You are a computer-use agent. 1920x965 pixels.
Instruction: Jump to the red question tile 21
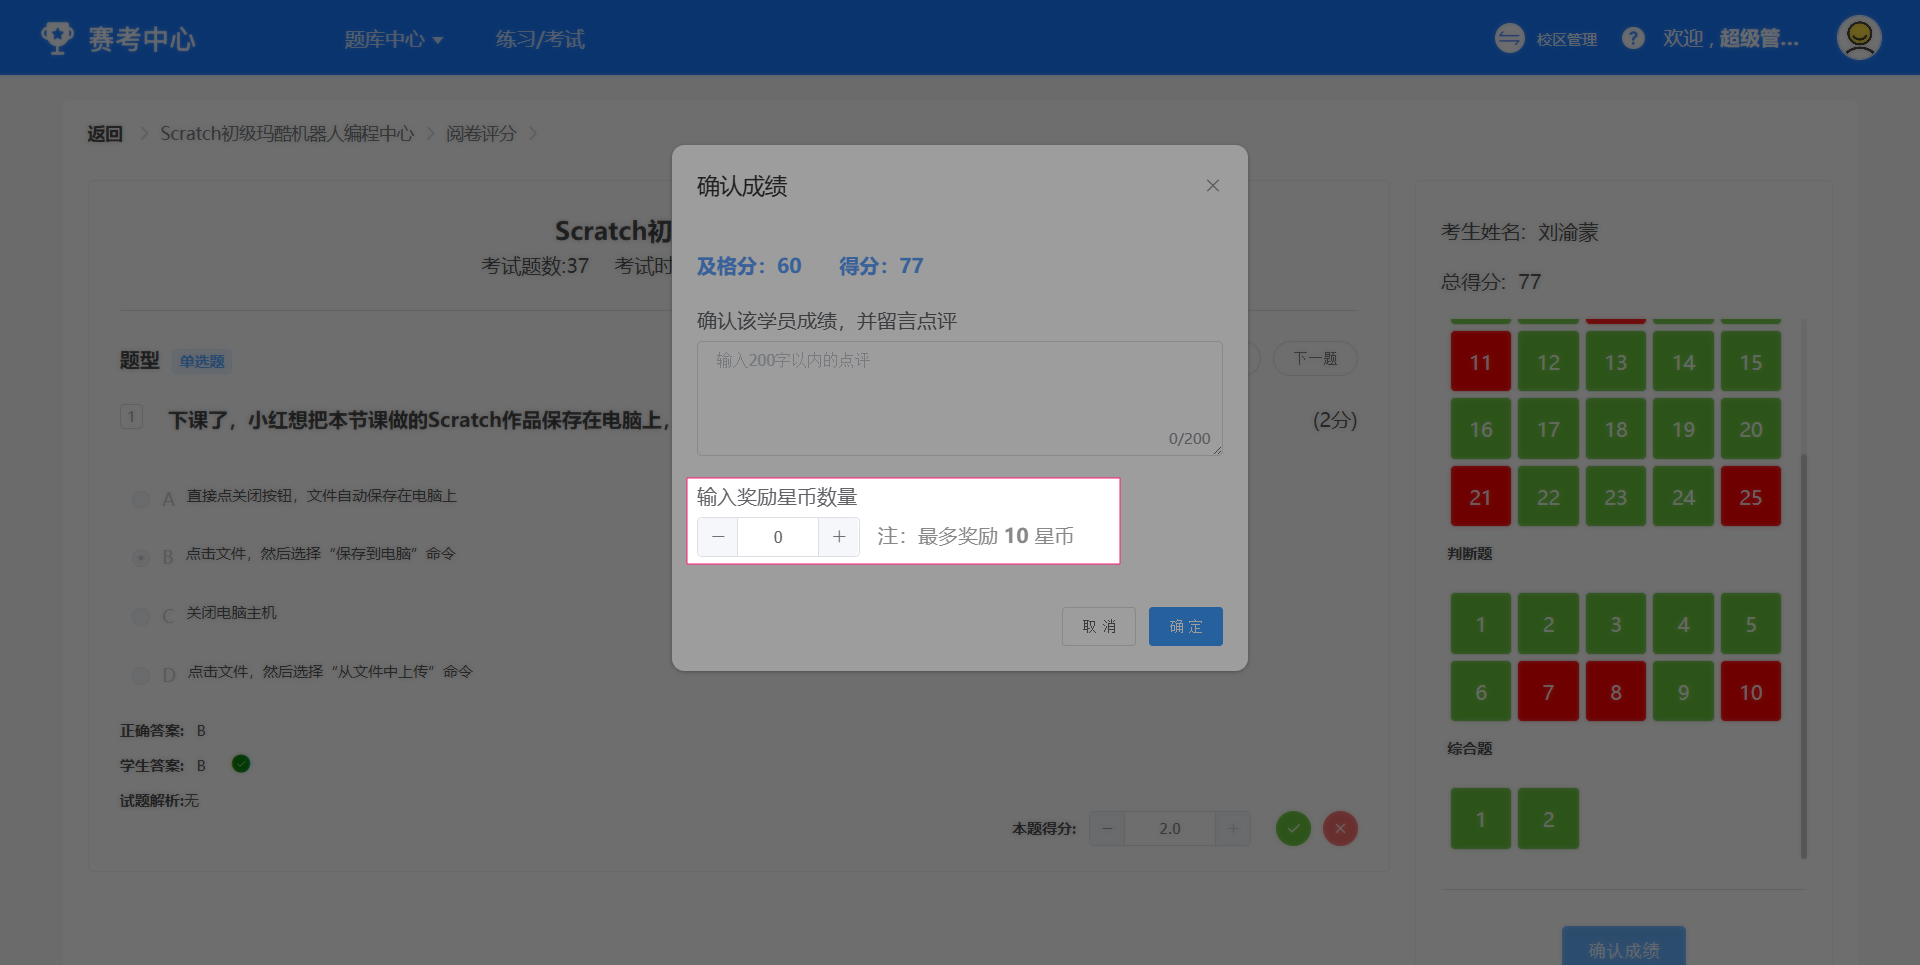pyautogui.click(x=1481, y=497)
